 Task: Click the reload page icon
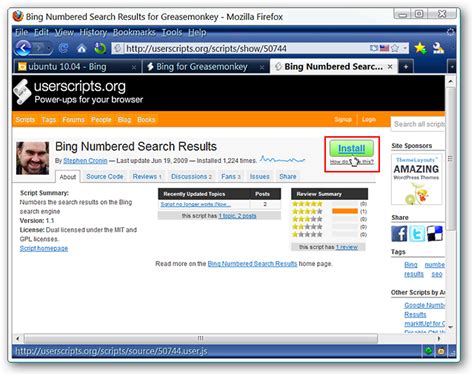63,49
